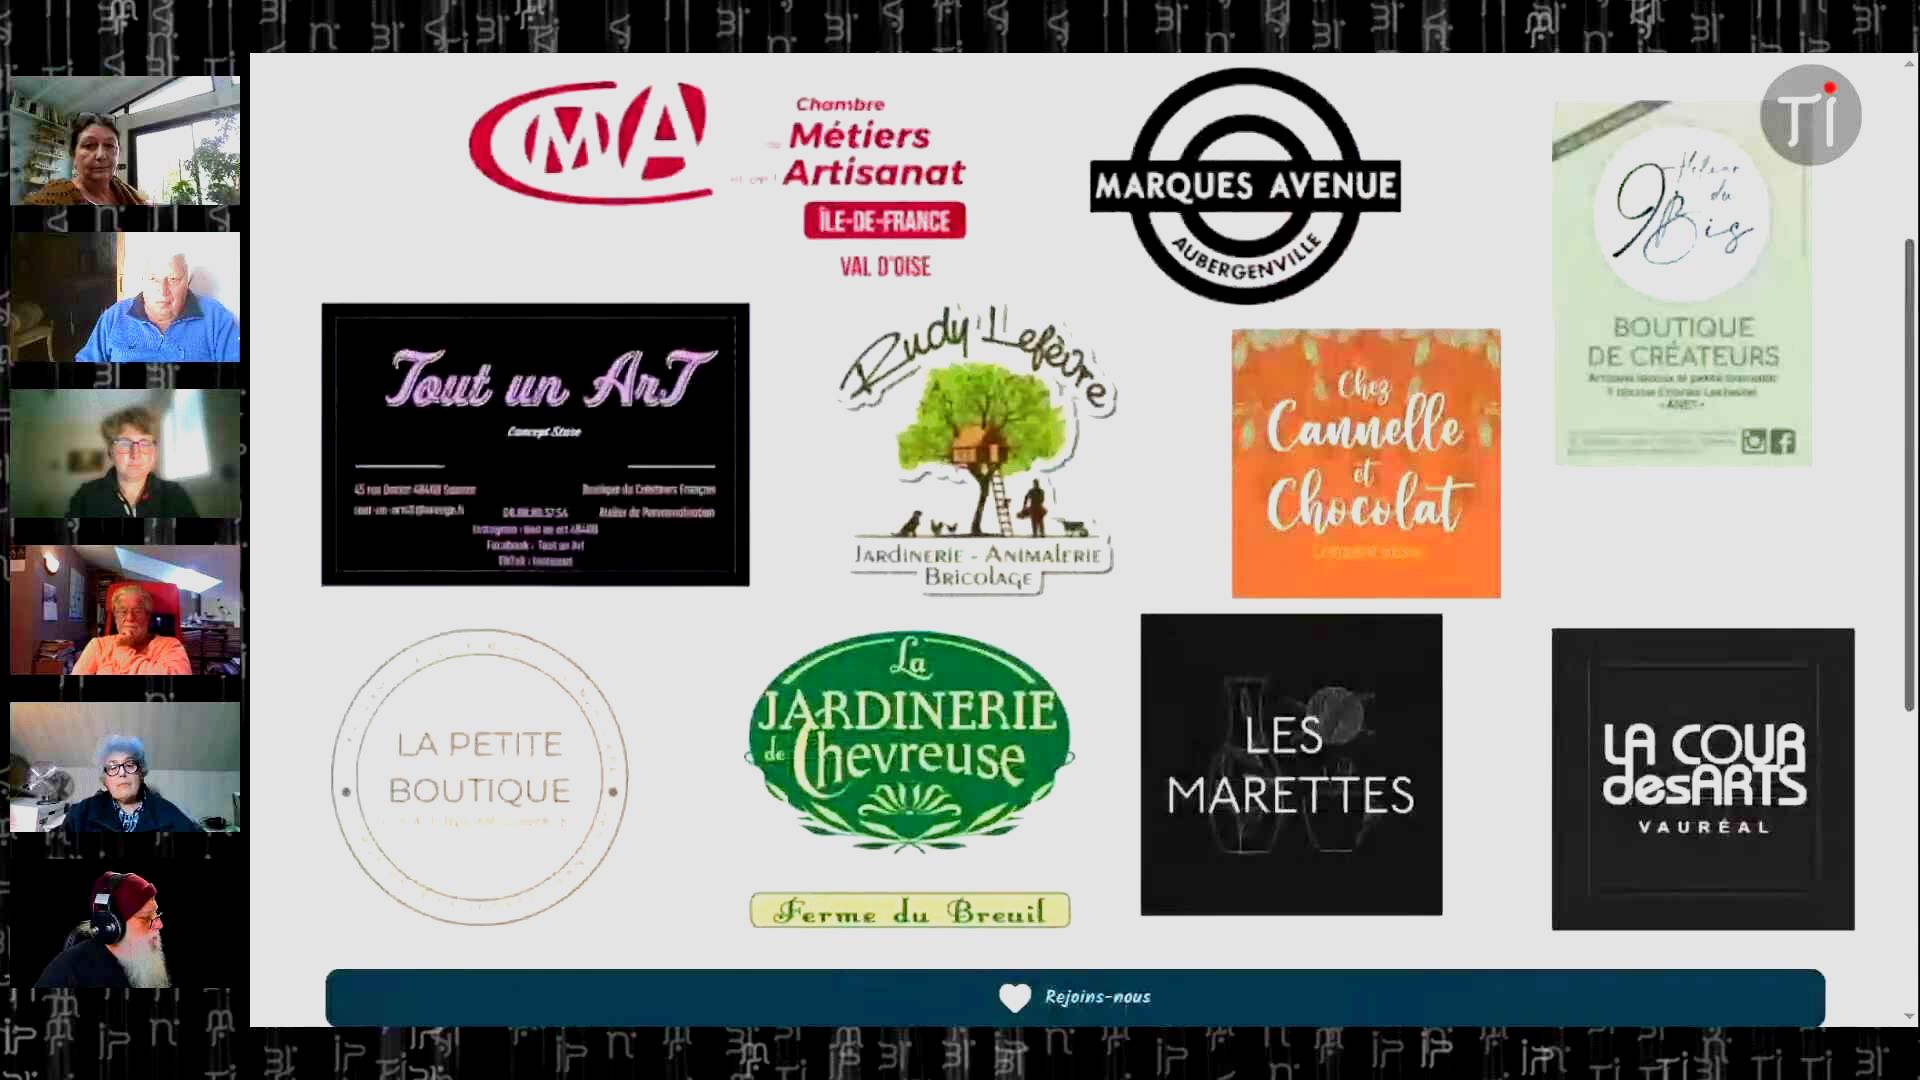Click the La Petite Boutique circular logo

click(x=480, y=777)
